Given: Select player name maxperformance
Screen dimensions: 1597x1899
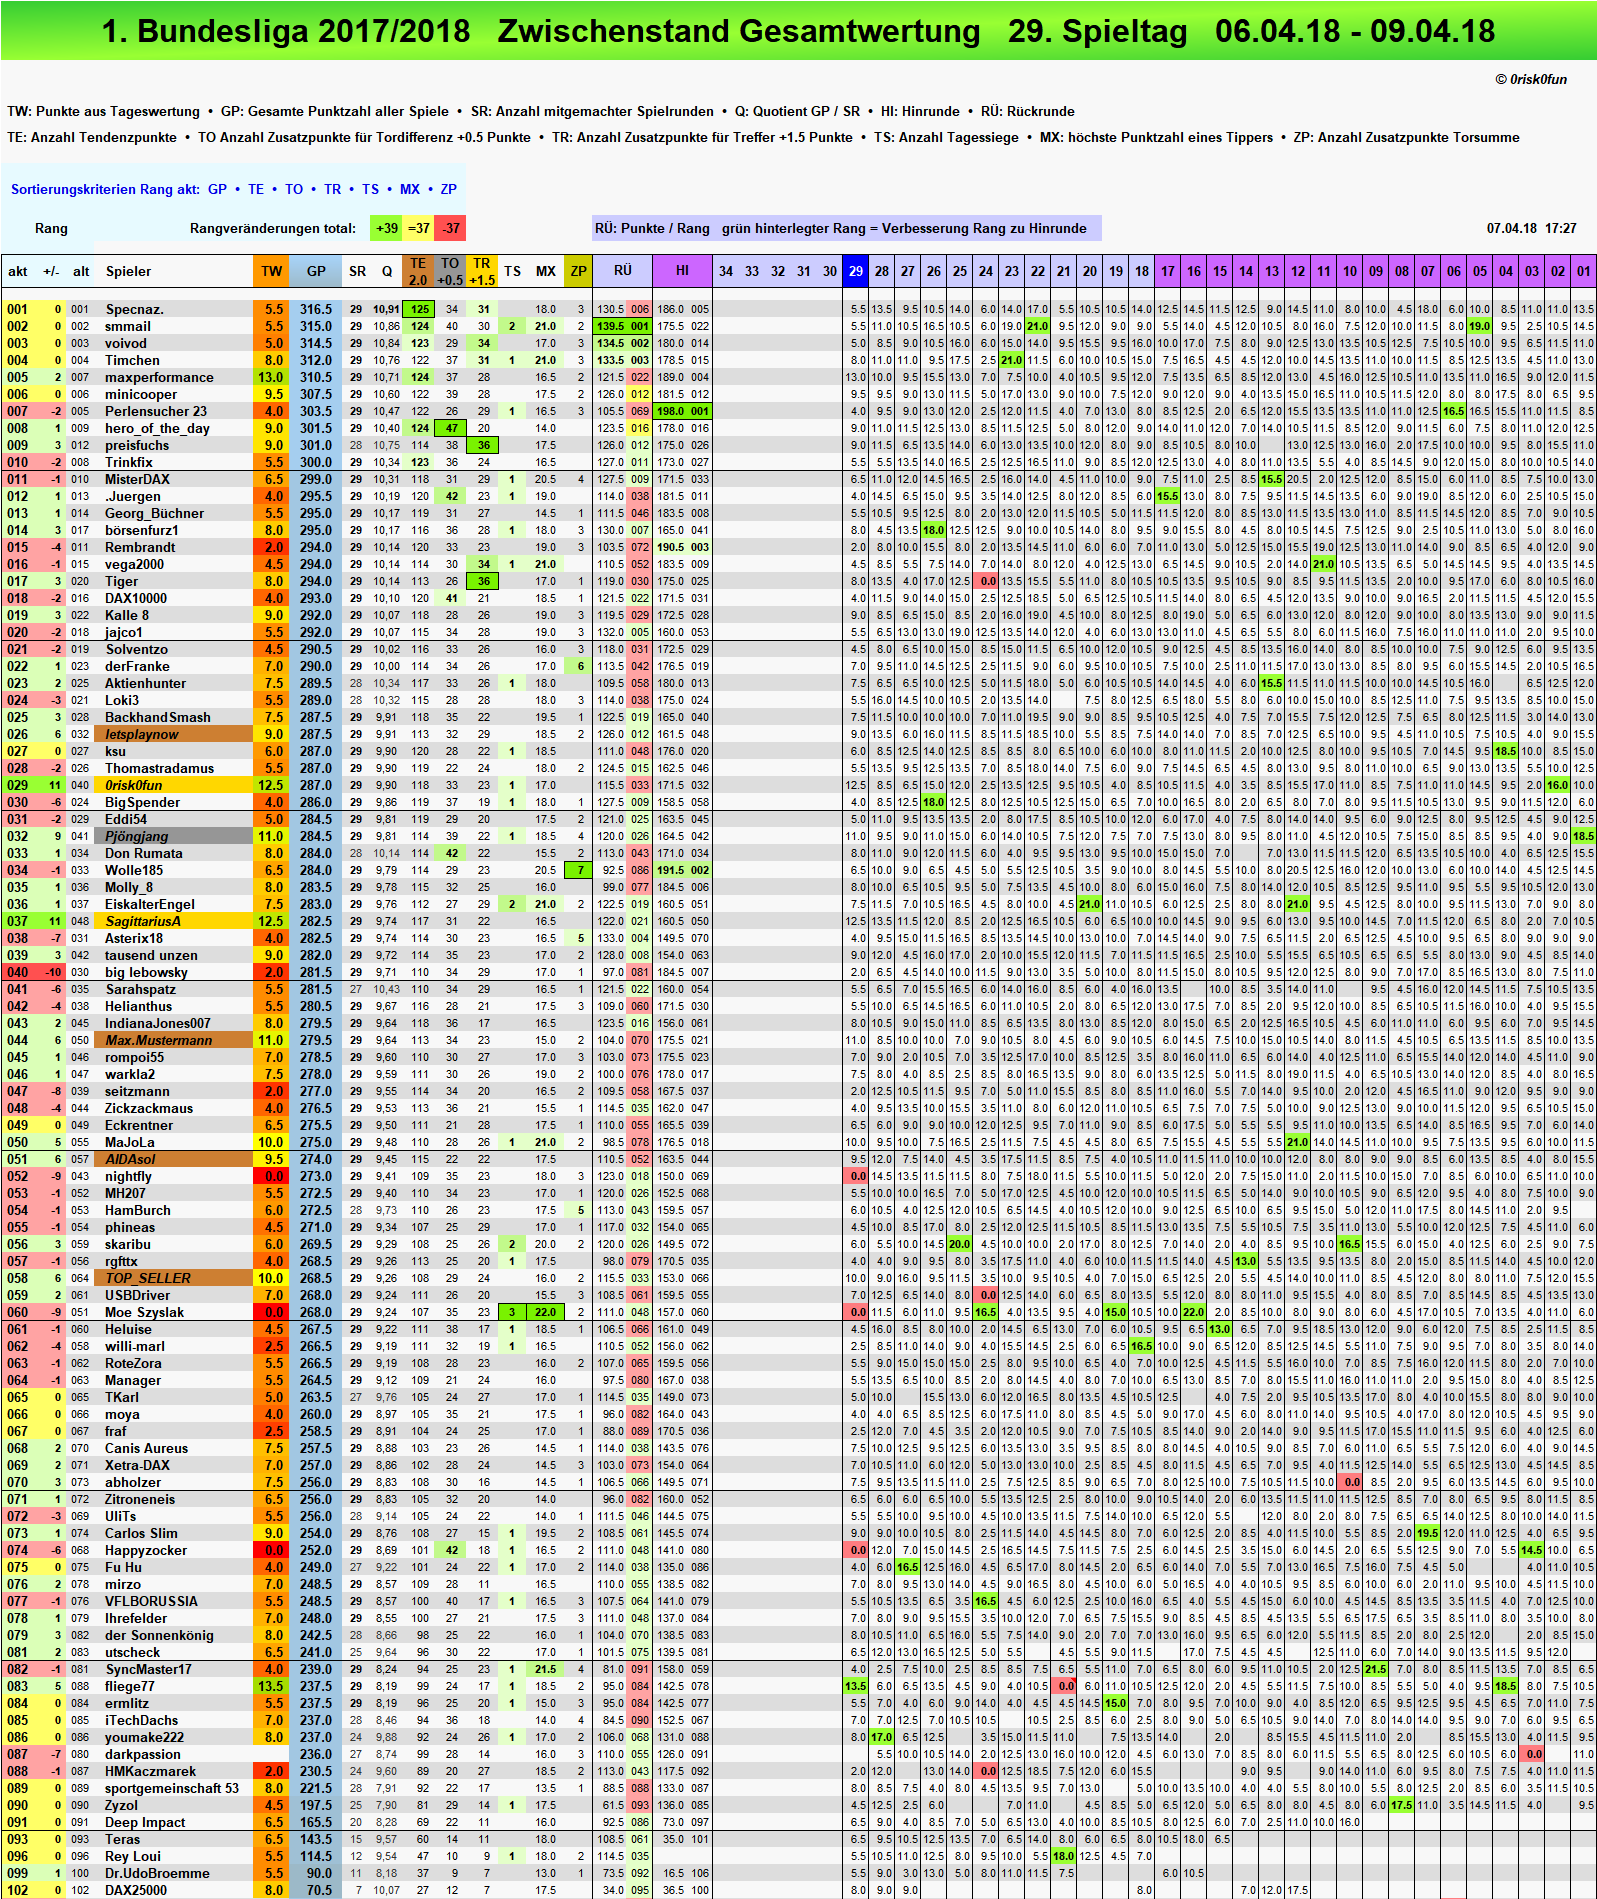Looking at the screenshot, I should click(x=159, y=377).
